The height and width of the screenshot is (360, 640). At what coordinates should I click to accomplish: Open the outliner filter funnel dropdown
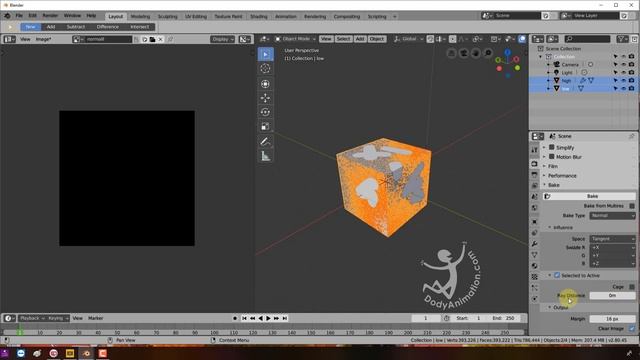tap(622, 39)
